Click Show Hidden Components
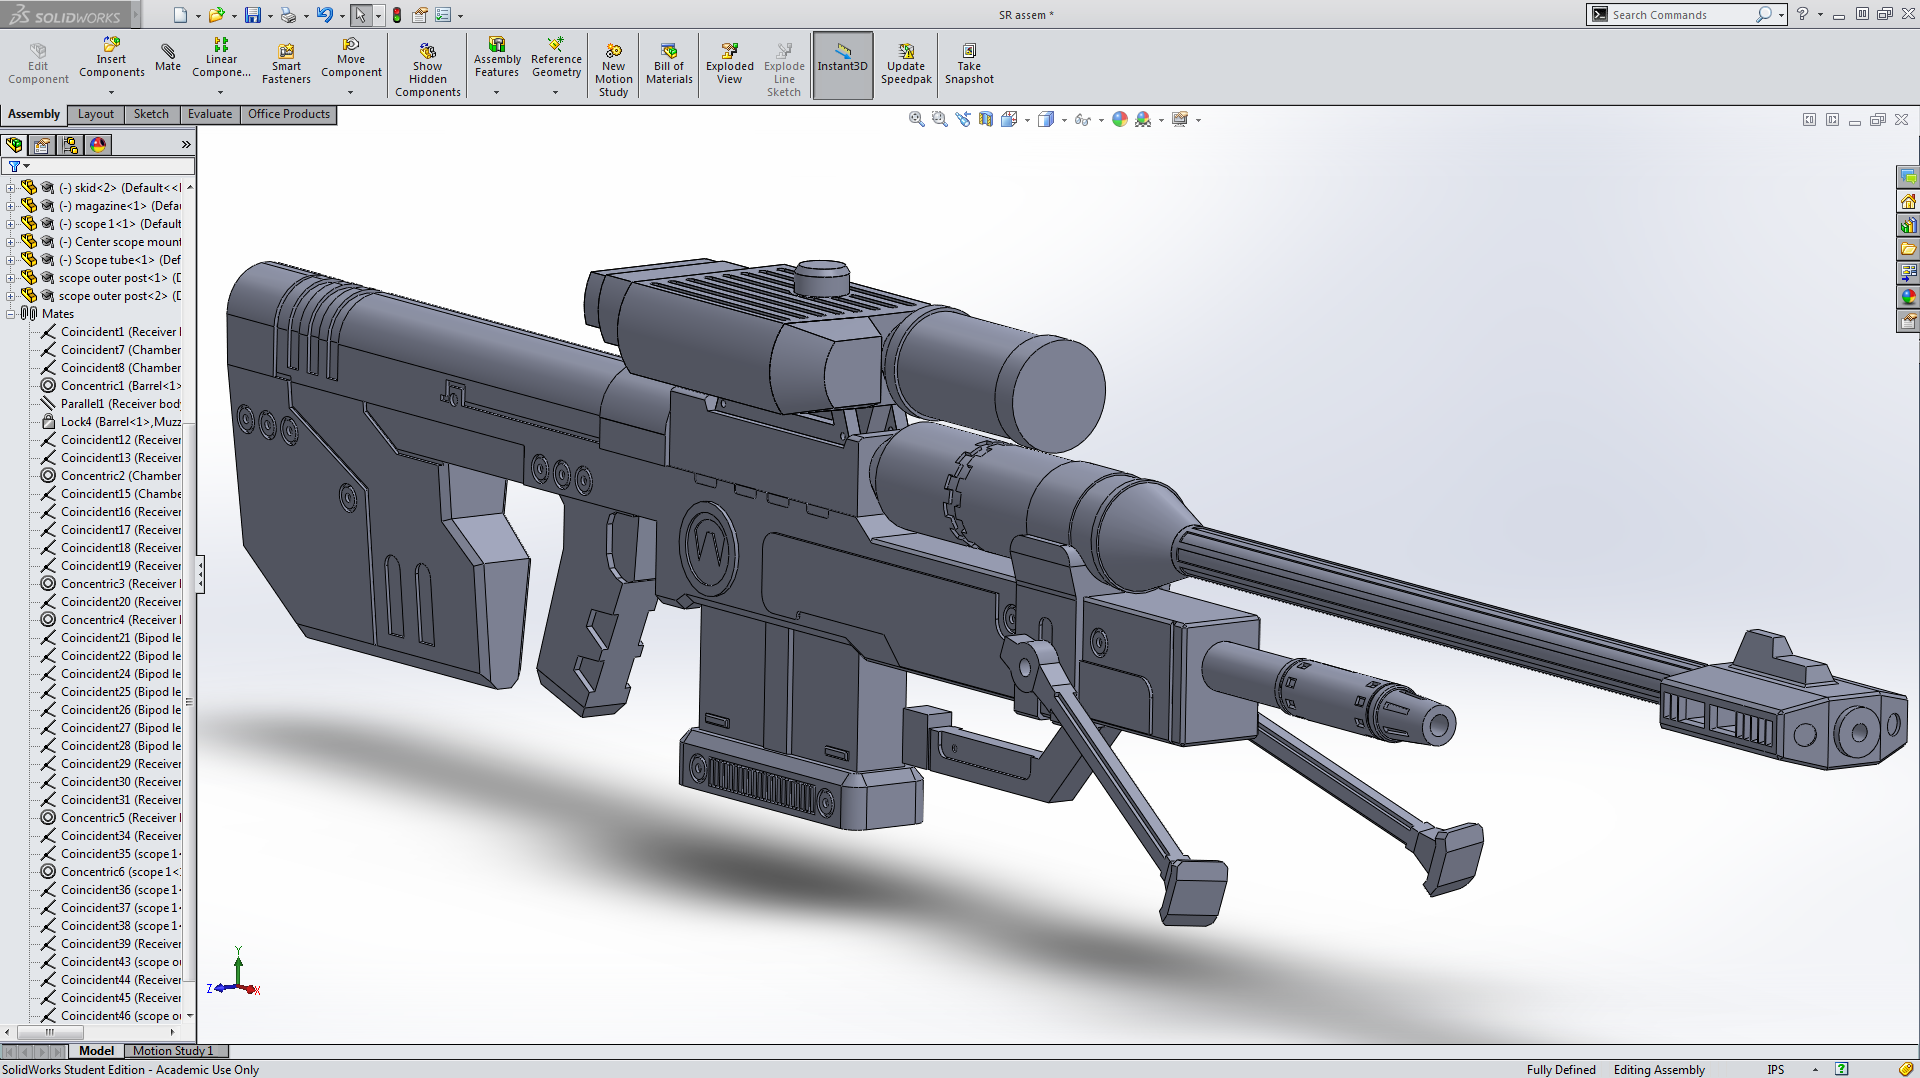This screenshot has width=1920, height=1078. [x=428, y=70]
